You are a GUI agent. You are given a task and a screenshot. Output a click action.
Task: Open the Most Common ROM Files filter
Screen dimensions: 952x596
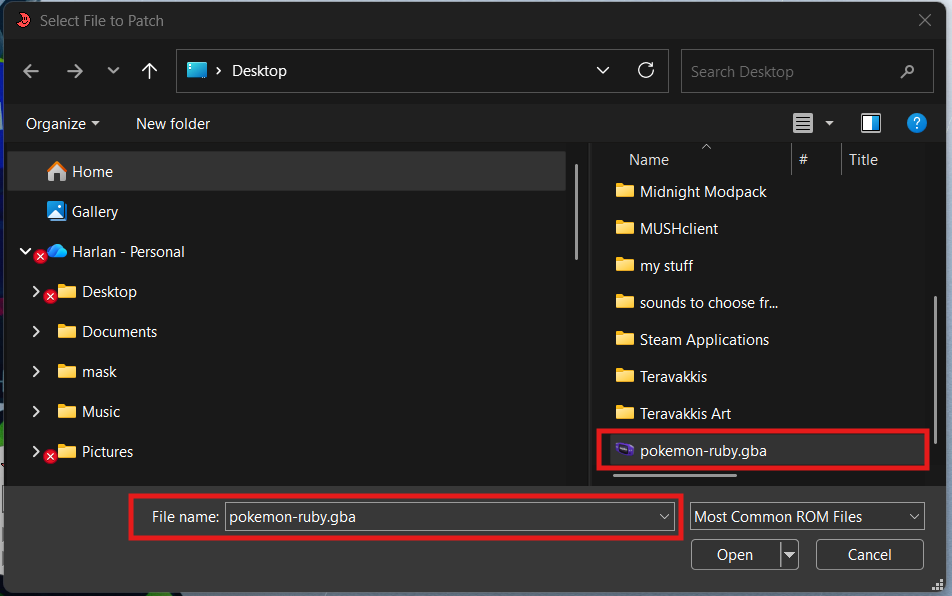pyautogui.click(x=807, y=516)
